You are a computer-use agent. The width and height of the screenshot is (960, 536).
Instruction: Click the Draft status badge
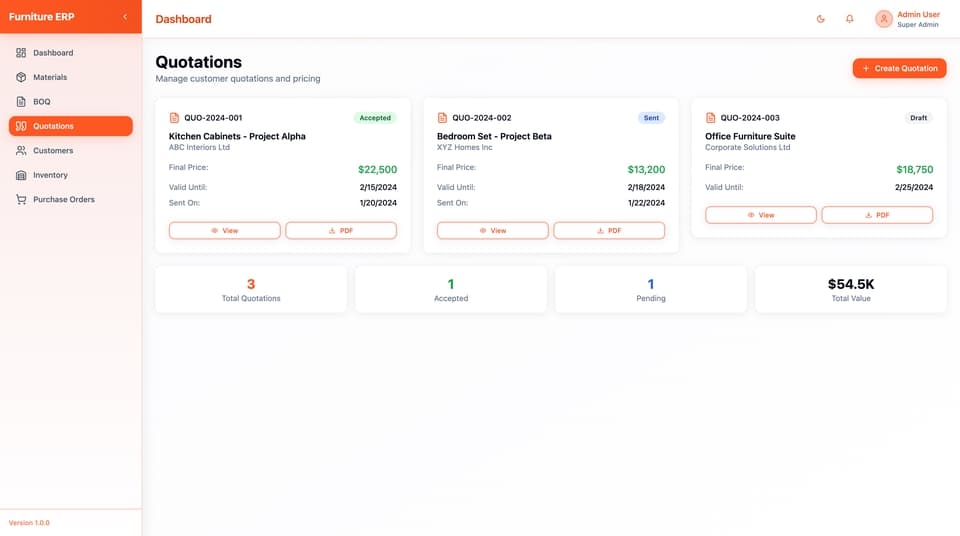[x=918, y=118]
